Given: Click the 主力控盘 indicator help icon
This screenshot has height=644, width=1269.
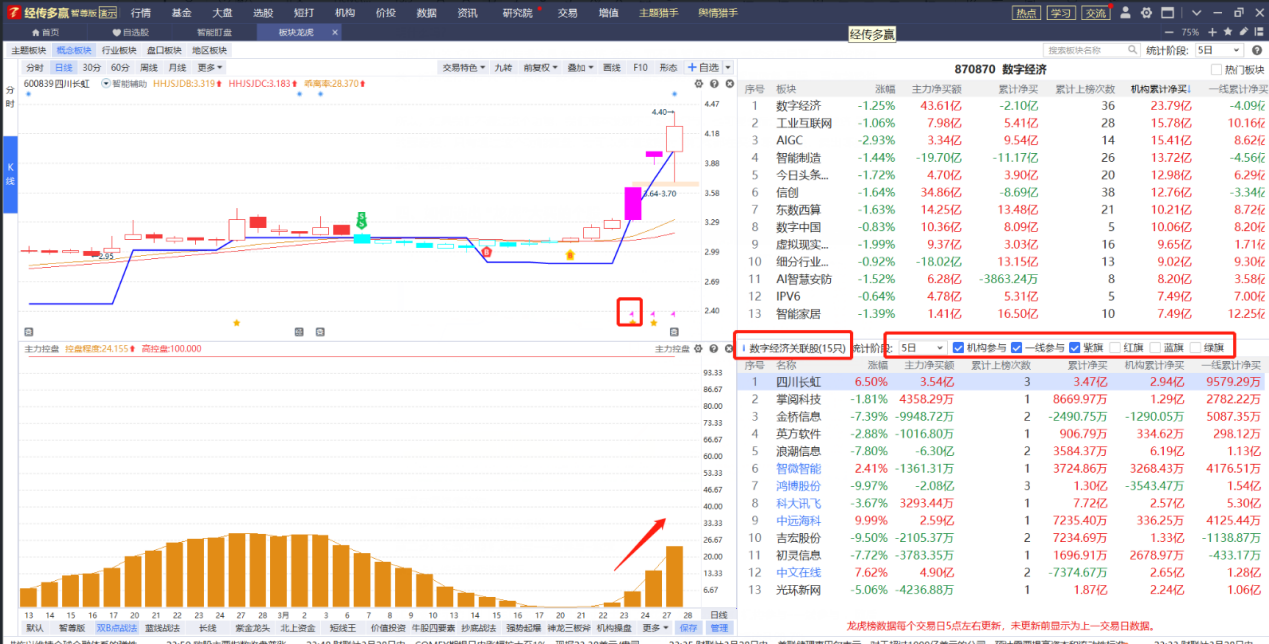Looking at the screenshot, I should pos(713,349).
